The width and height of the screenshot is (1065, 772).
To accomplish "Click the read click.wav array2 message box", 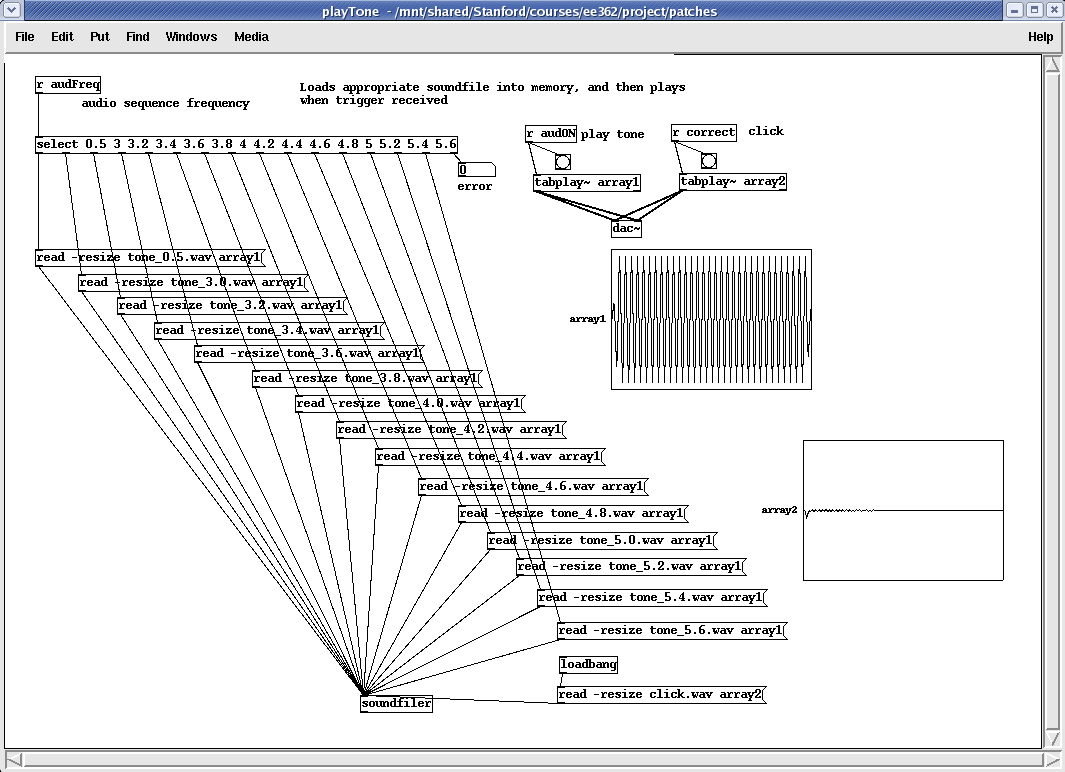I will (660, 694).
